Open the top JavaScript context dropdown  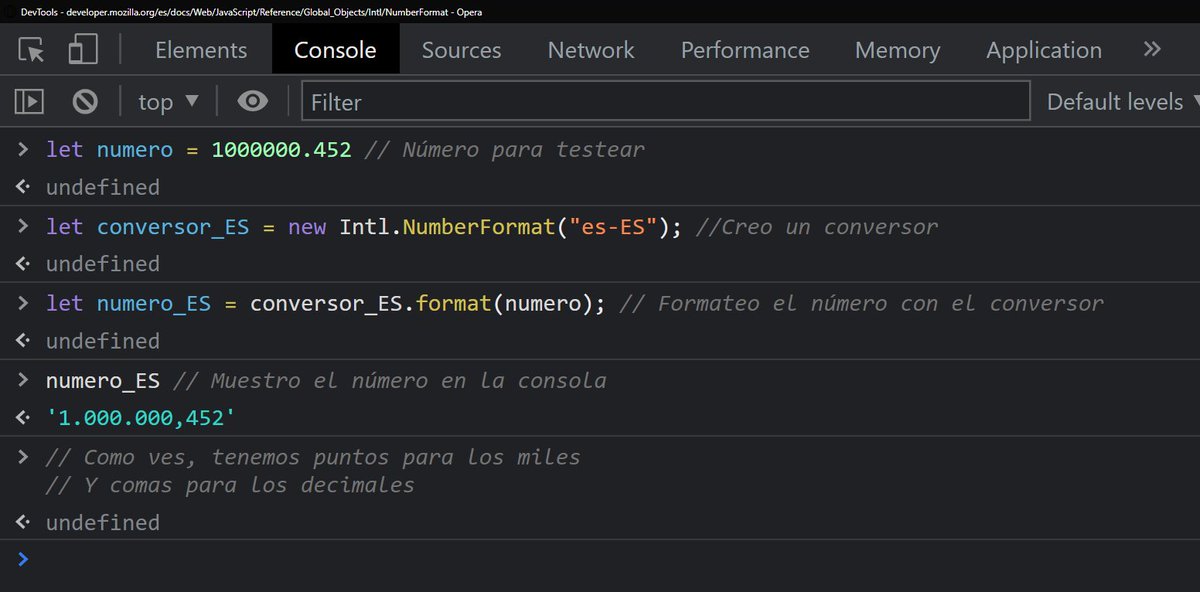[x=168, y=102]
